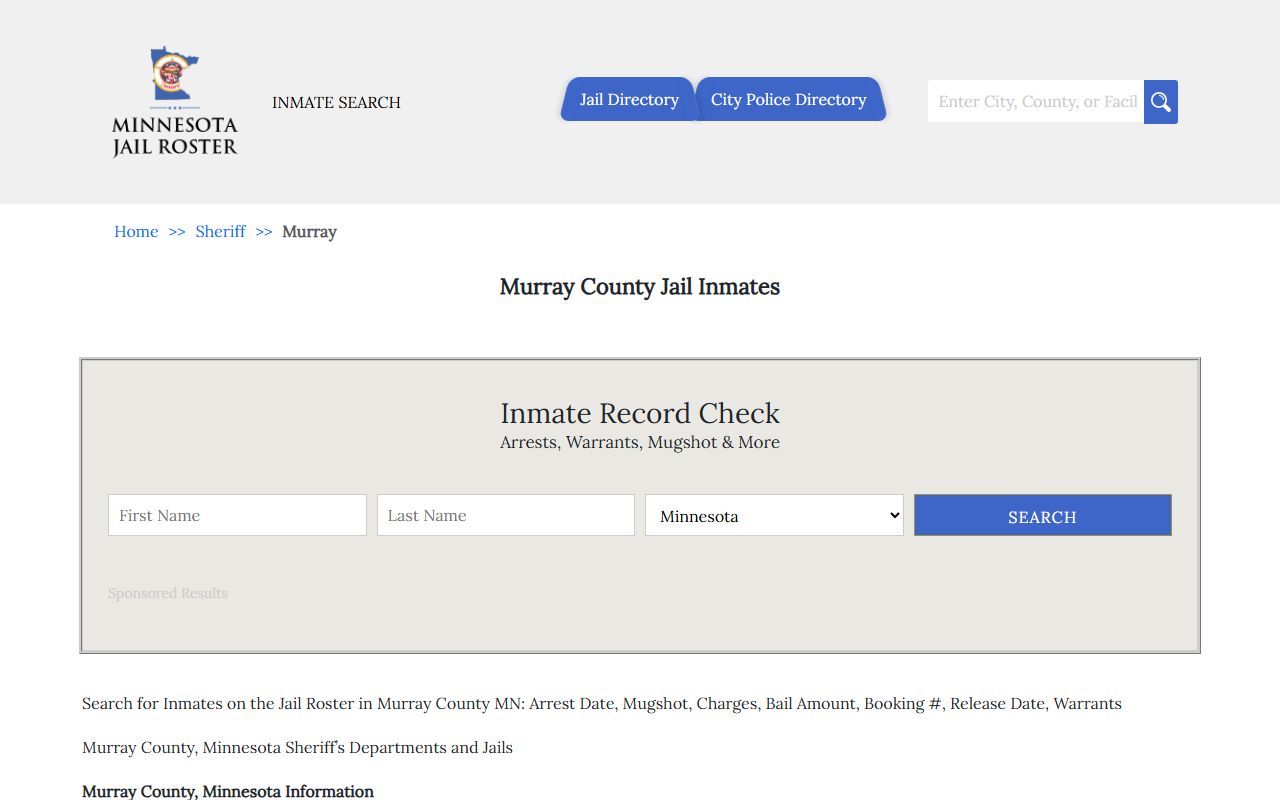The width and height of the screenshot is (1280, 800).
Task: Click the Inmate Record Check title
Action: click(x=640, y=413)
